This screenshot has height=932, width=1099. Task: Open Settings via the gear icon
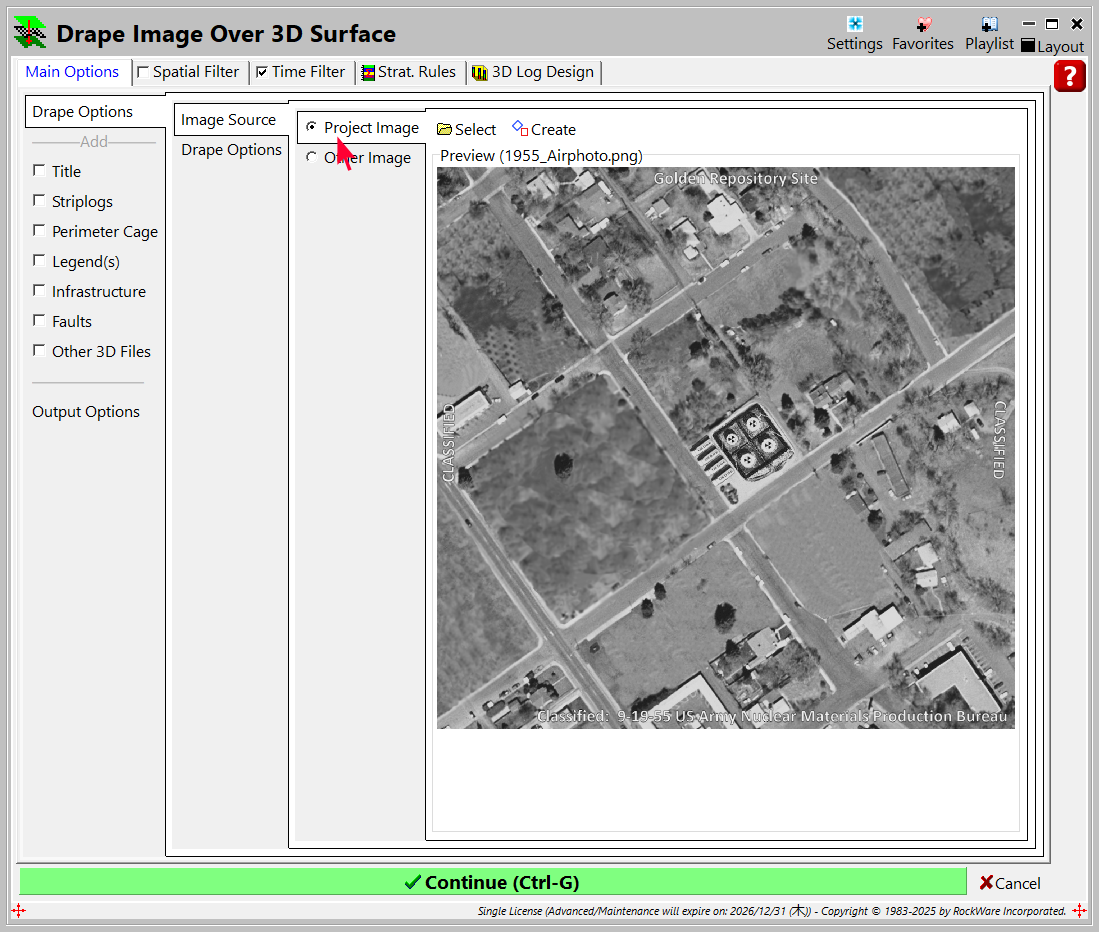click(854, 25)
